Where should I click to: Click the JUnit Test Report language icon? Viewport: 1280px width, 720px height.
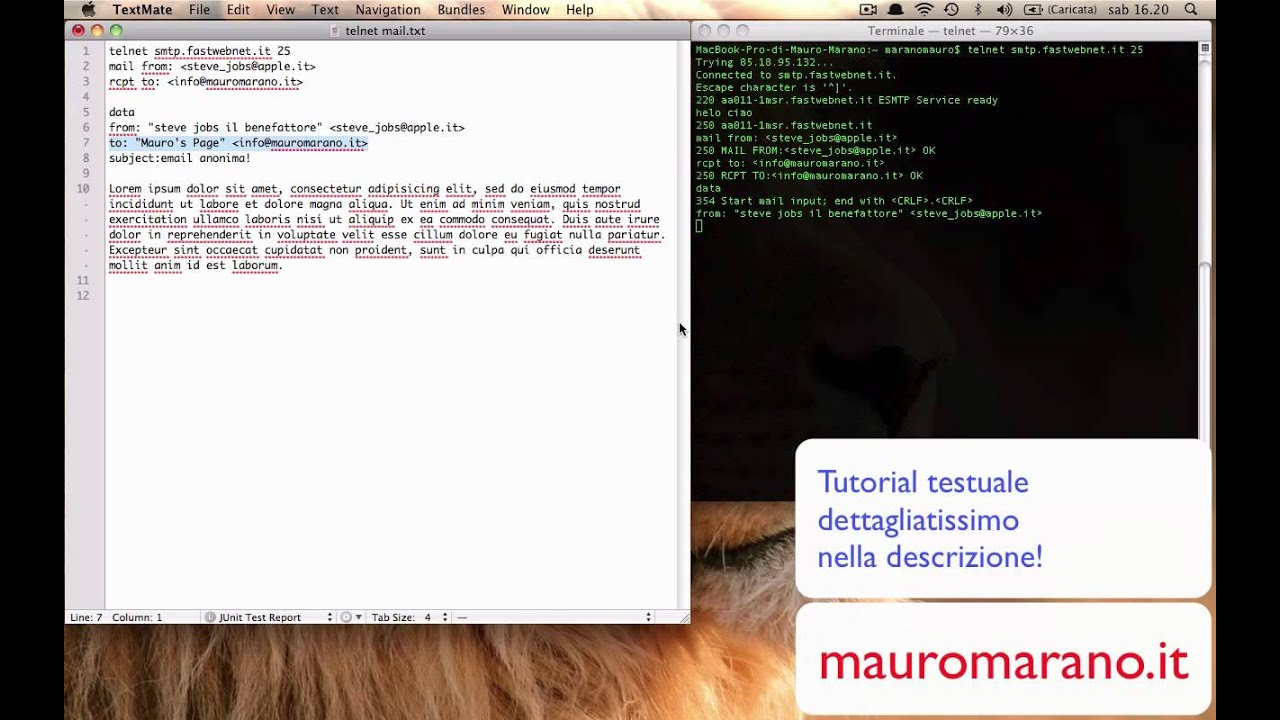point(211,617)
